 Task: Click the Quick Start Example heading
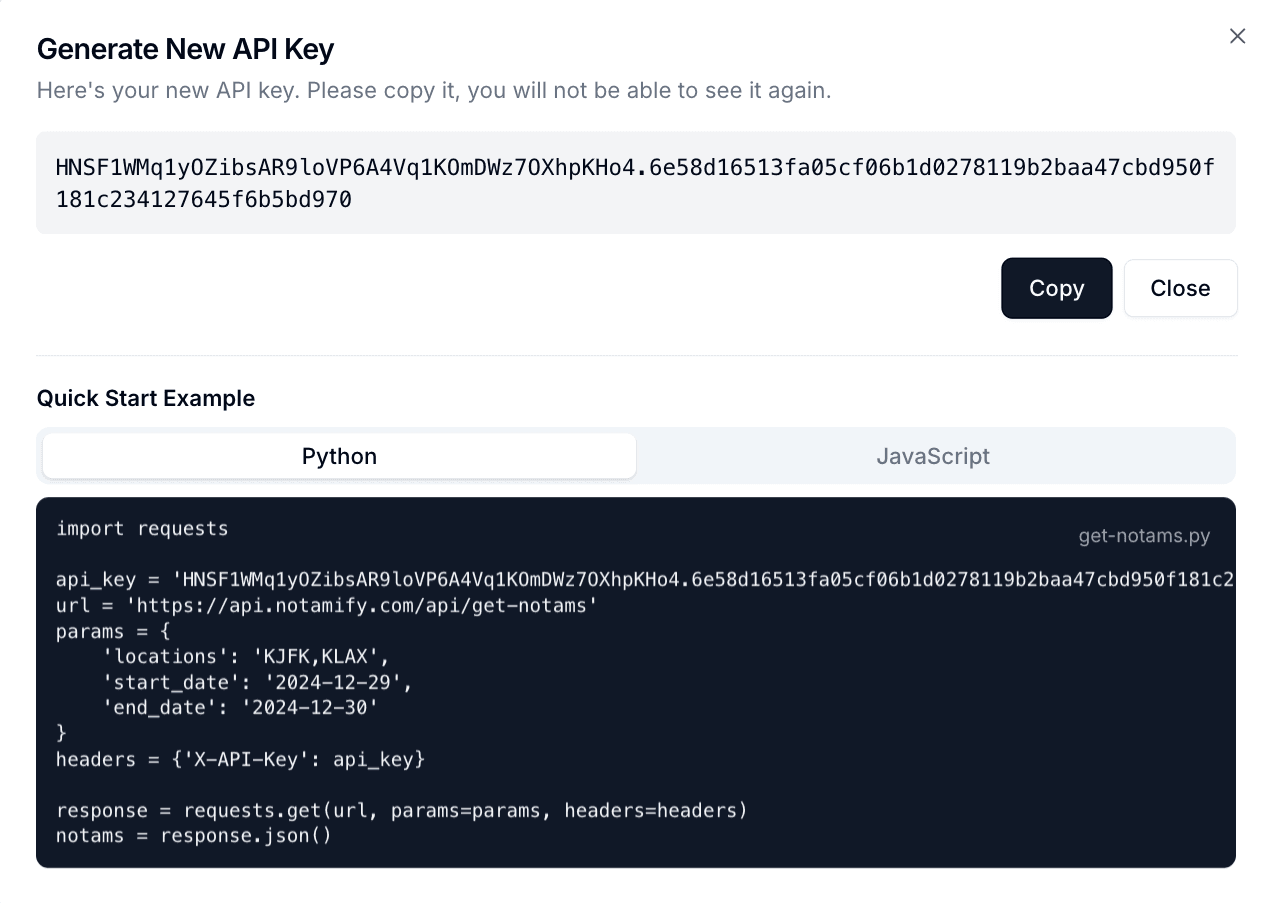pyautogui.click(x=145, y=398)
